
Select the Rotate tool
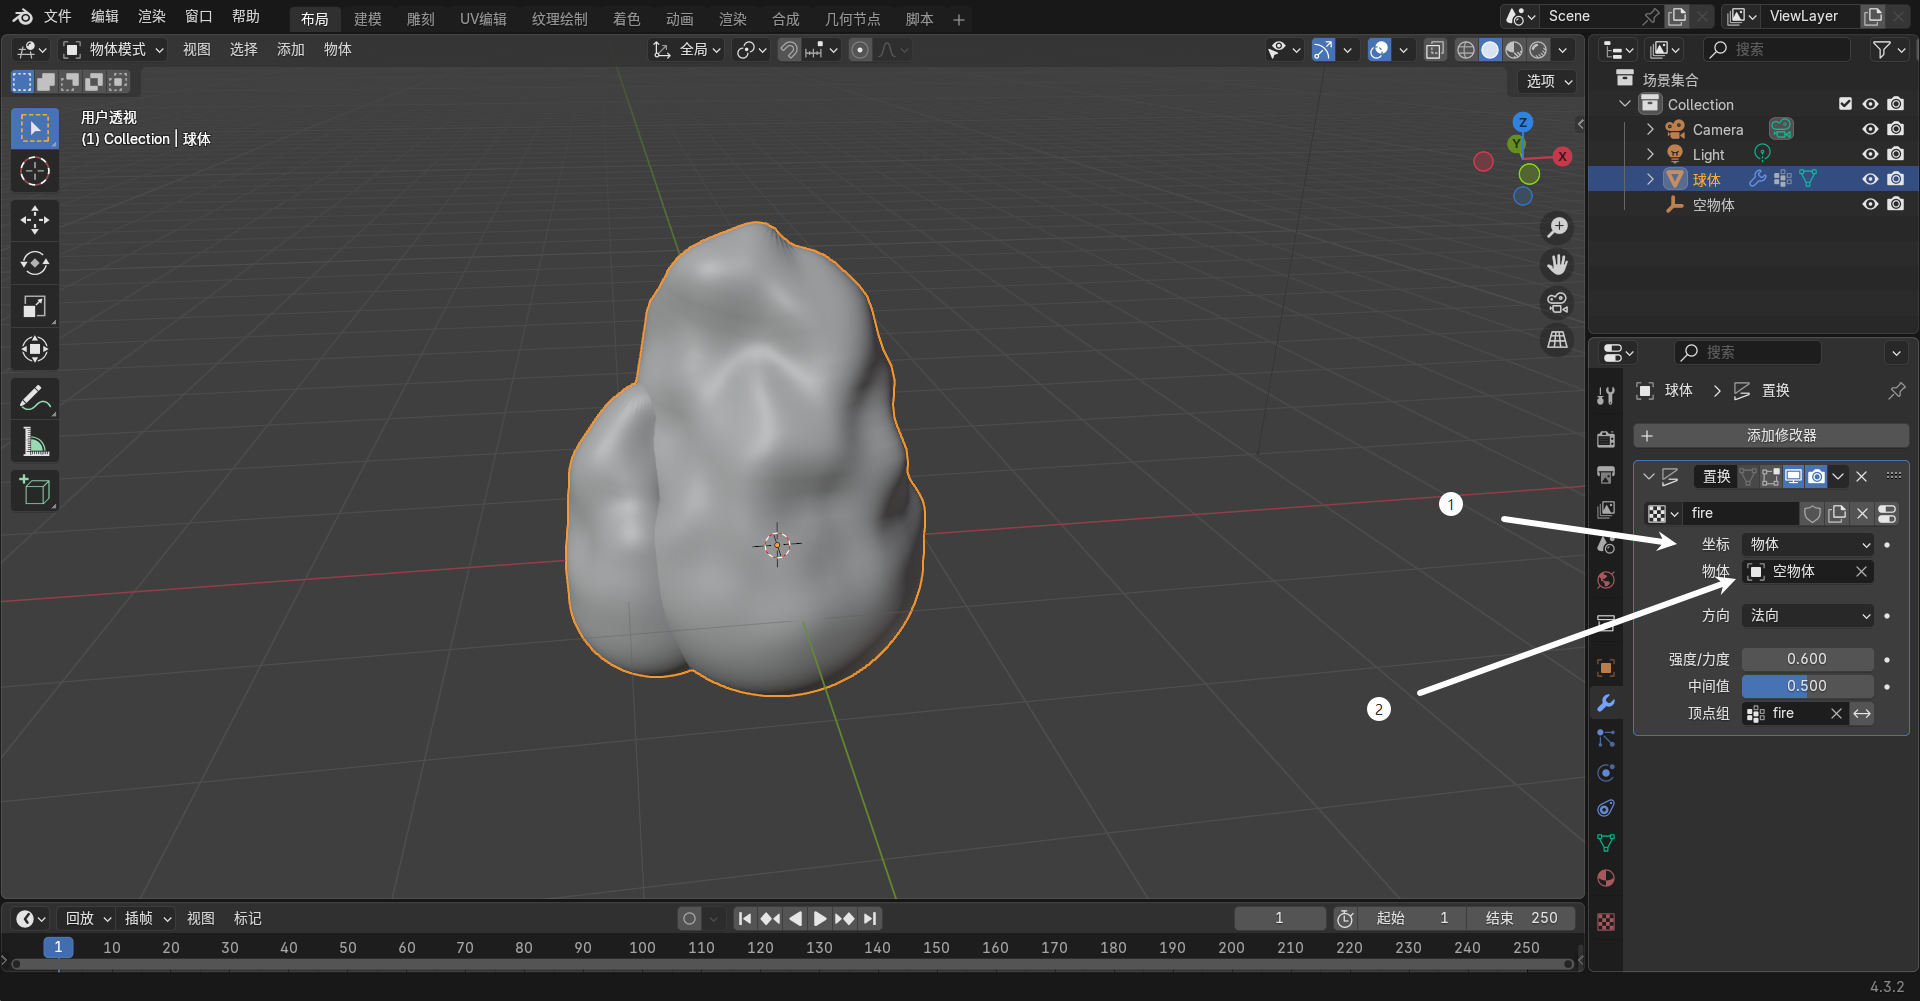click(35, 263)
